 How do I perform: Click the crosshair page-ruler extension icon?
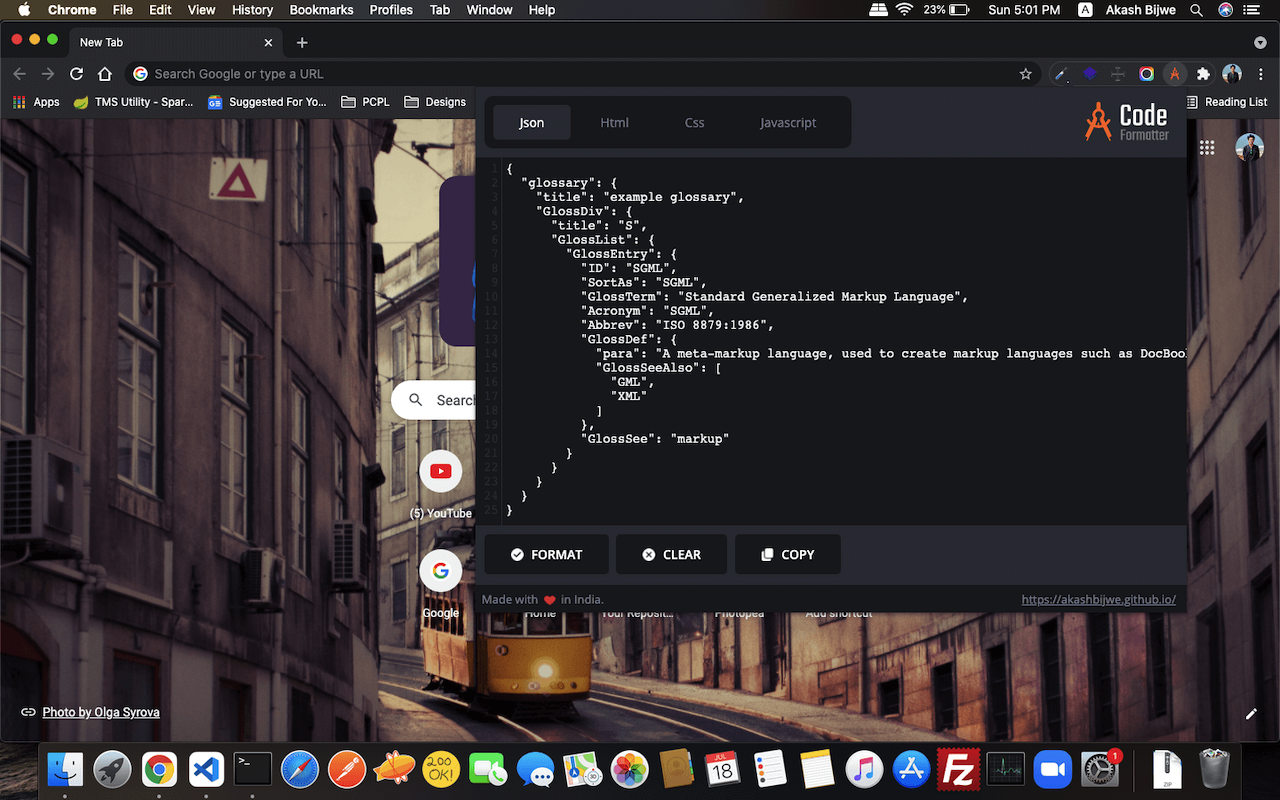1117,74
